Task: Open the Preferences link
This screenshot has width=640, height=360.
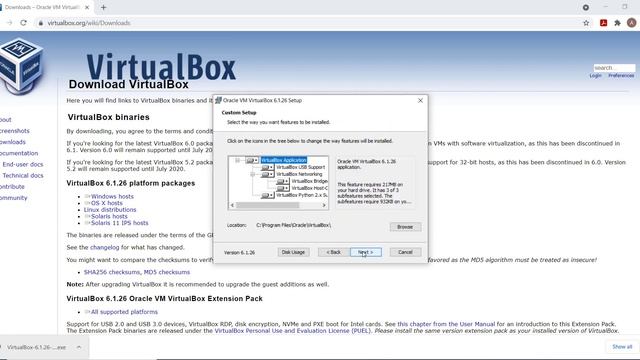Action: [621, 76]
